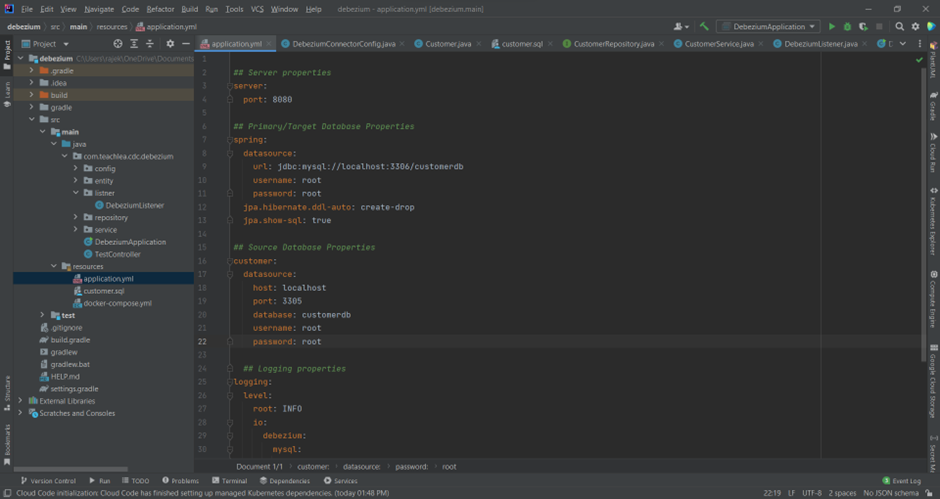Open Kubernetes Explorer side panel

(x=933, y=221)
